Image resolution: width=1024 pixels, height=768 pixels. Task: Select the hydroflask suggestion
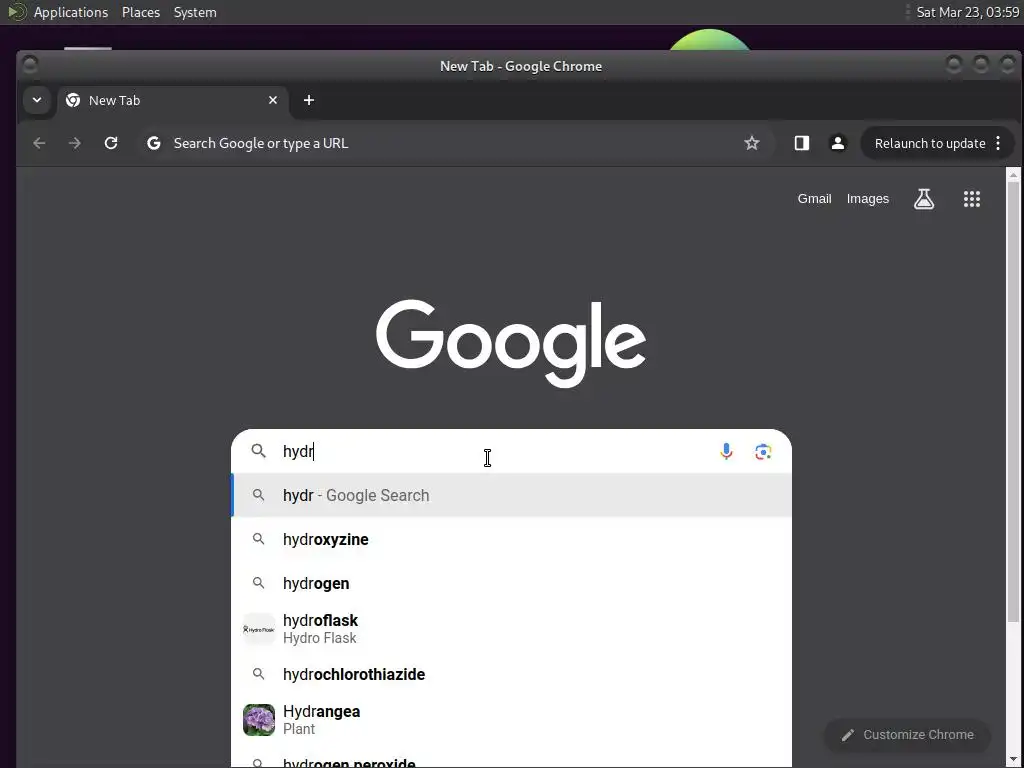point(511,629)
